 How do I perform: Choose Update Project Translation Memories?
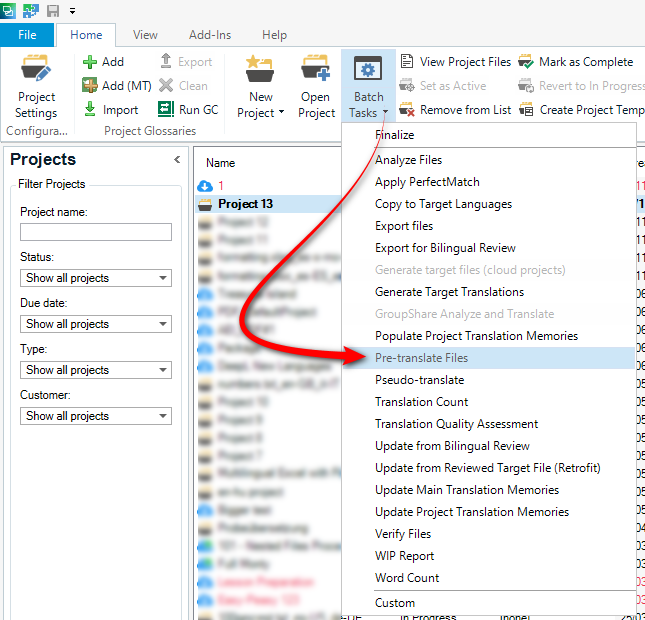(x=489, y=512)
